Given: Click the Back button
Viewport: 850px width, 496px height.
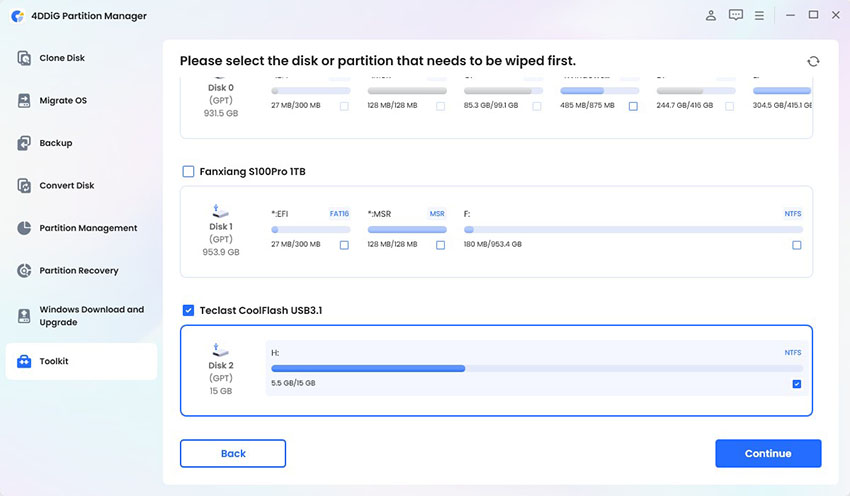Looking at the screenshot, I should (x=233, y=453).
